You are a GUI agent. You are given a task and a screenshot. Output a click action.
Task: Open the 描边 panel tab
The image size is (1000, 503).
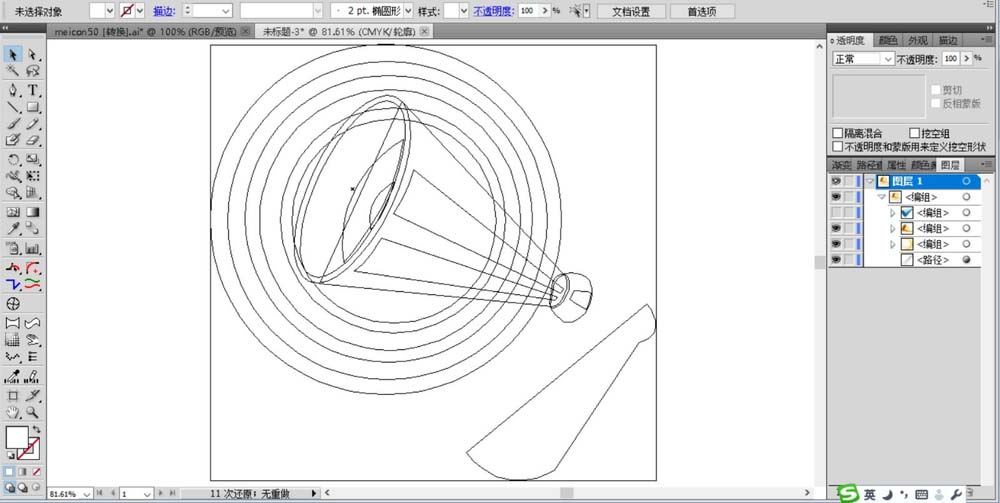coord(948,40)
